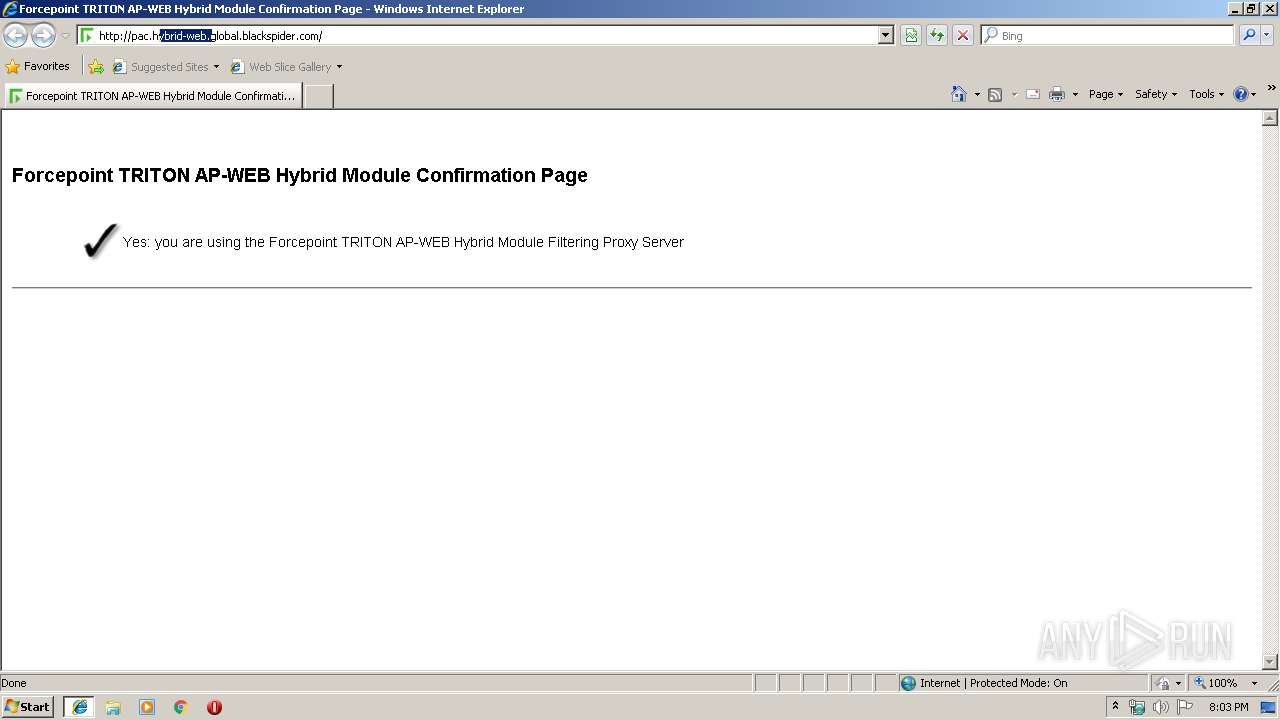The width and height of the screenshot is (1280, 720).
Task: Minimize the Internet Explorer window
Action: tap(1235, 8)
